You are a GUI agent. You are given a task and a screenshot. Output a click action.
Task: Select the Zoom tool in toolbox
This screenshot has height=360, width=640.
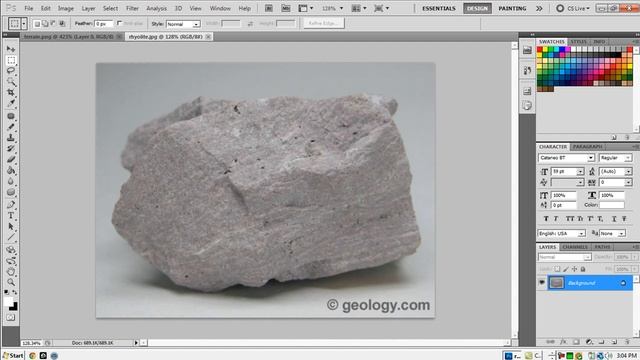click(x=11, y=282)
